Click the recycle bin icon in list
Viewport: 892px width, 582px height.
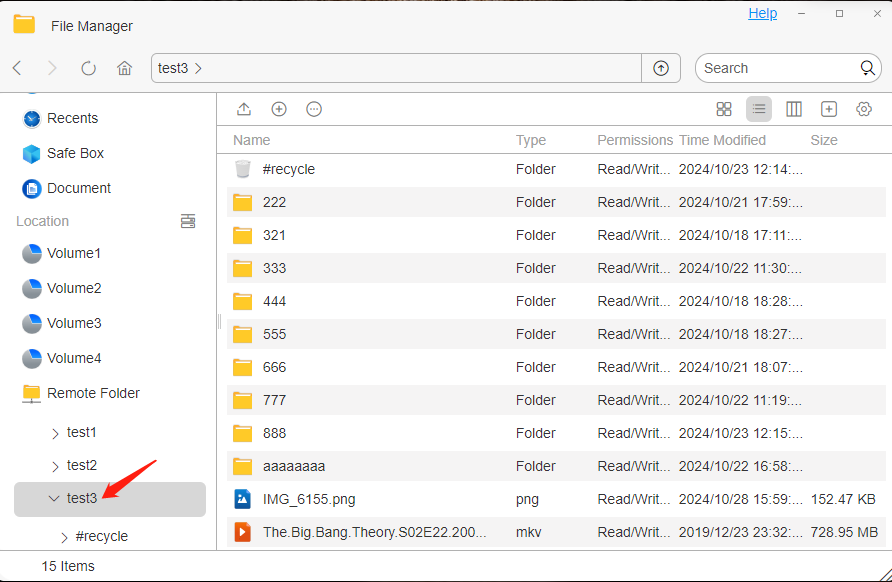[243, 169]
